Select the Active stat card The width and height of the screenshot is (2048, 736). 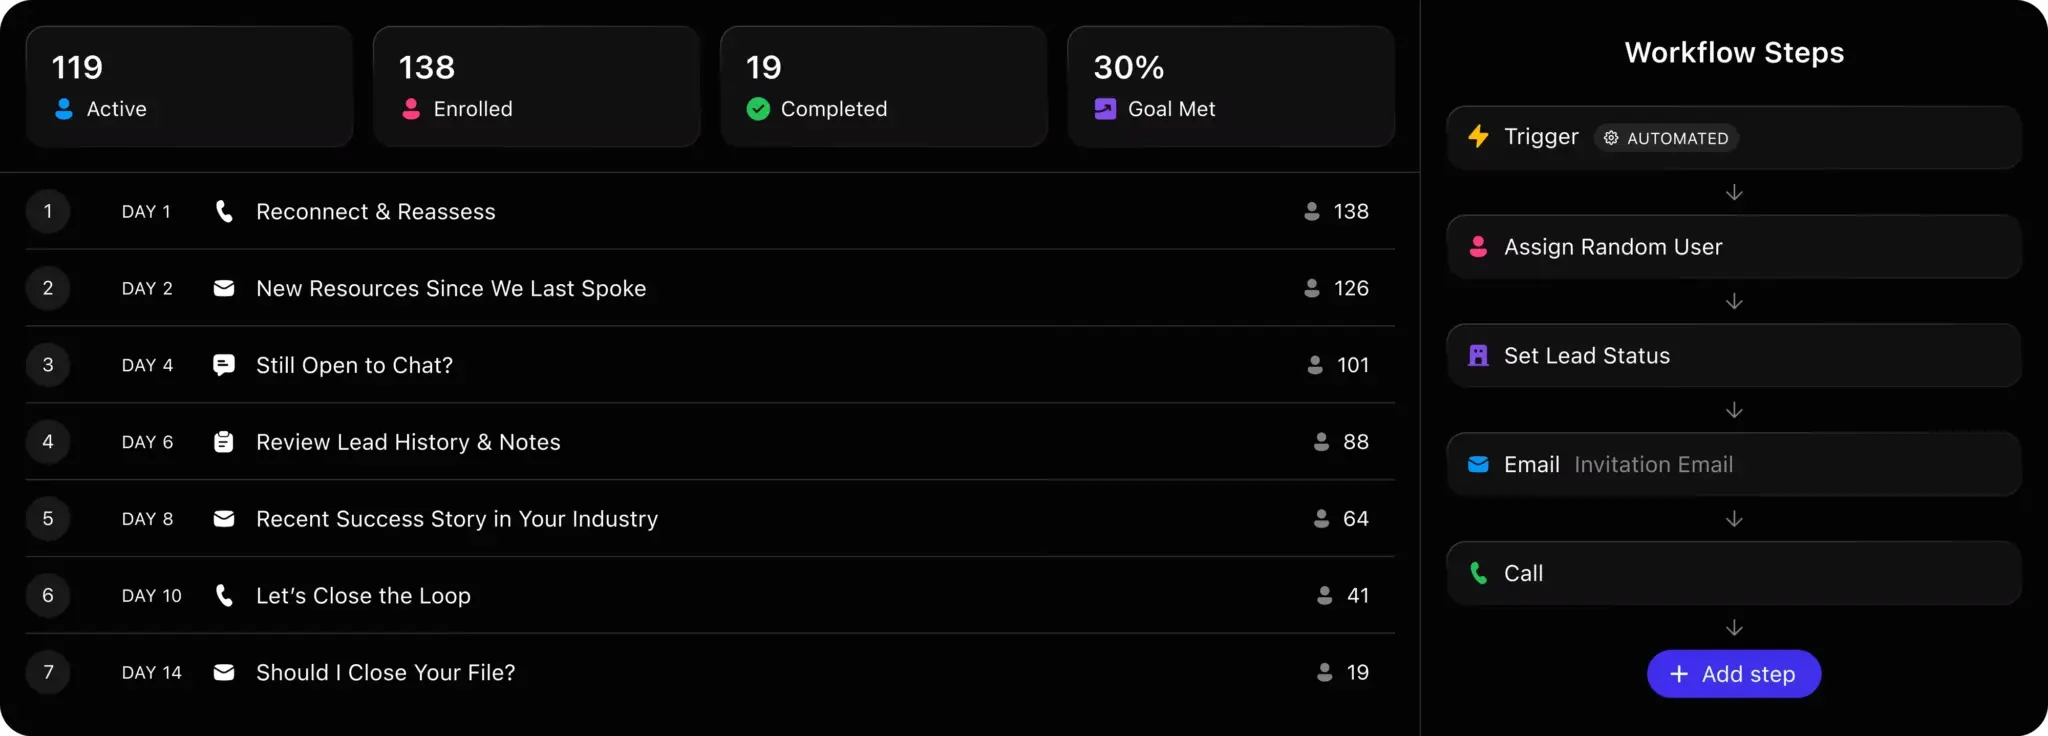[189, 87]
